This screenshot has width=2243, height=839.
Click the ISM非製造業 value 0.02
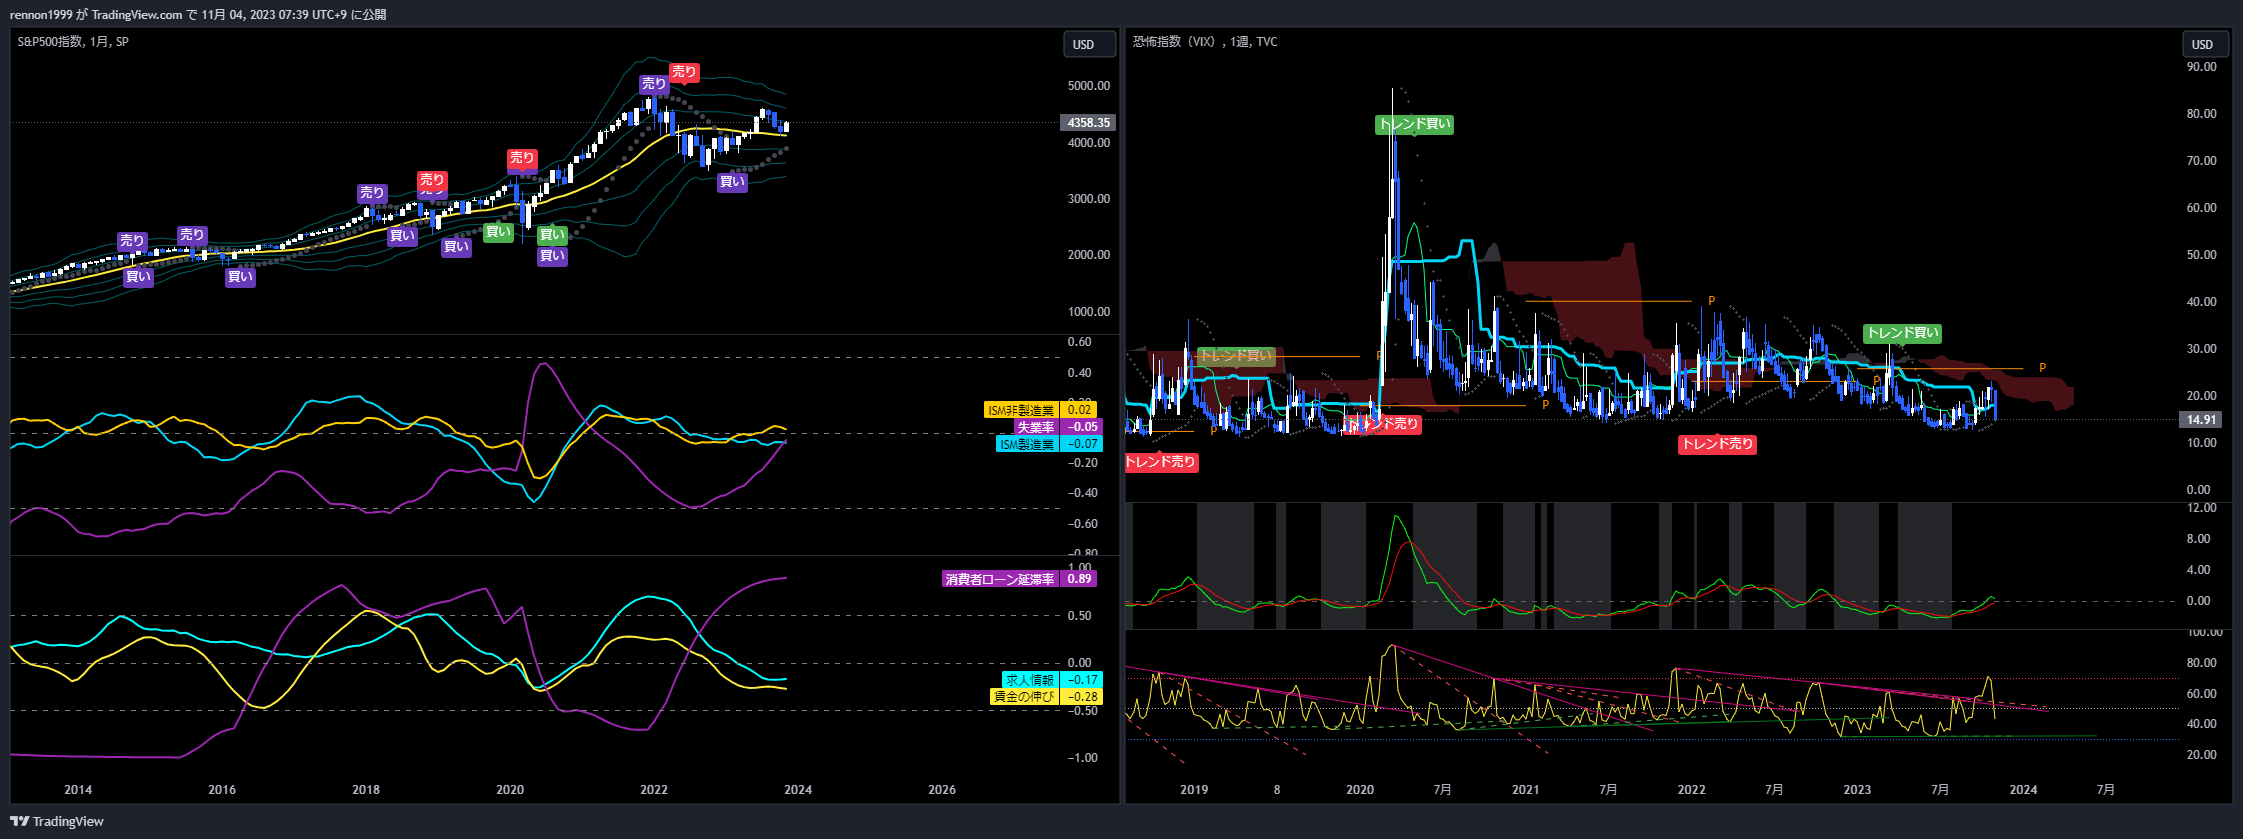pos(1079,410)
